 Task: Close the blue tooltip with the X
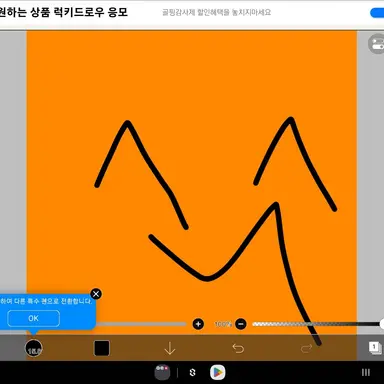96,294
